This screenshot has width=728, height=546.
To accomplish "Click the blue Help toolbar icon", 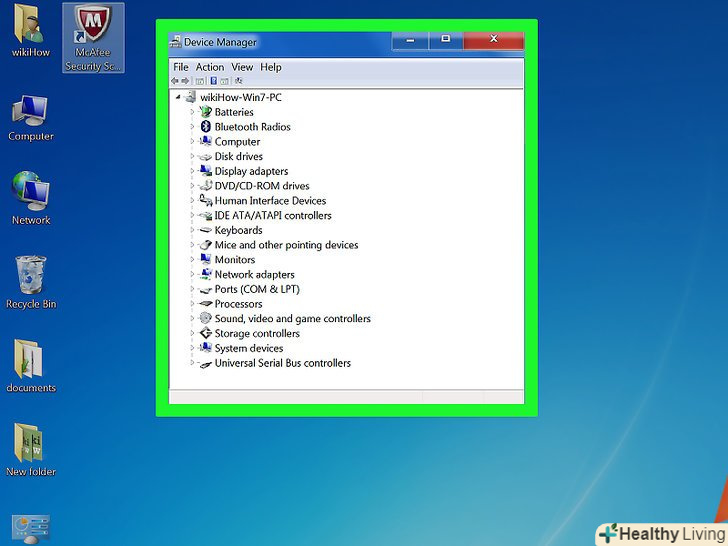I will coord(212,81).
